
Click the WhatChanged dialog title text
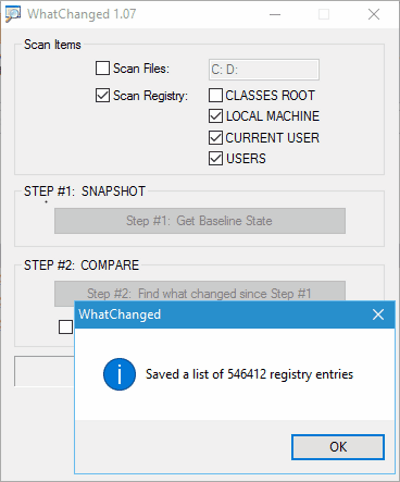pyautogui.click(x=120, y=314)
